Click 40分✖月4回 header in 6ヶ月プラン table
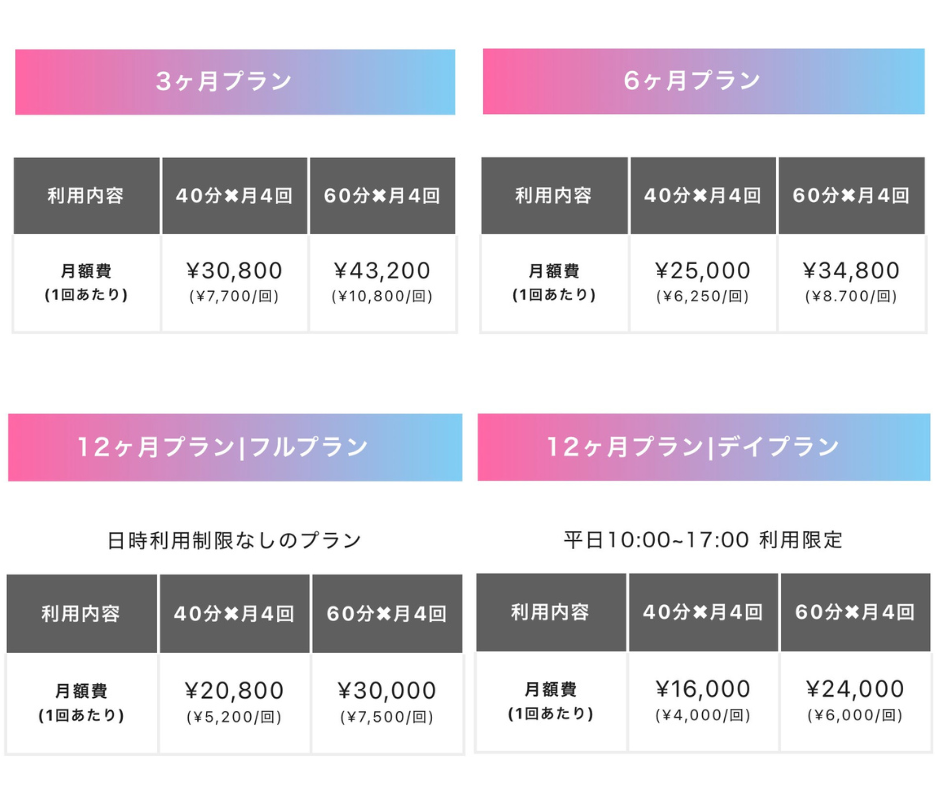 click(703, 196)
